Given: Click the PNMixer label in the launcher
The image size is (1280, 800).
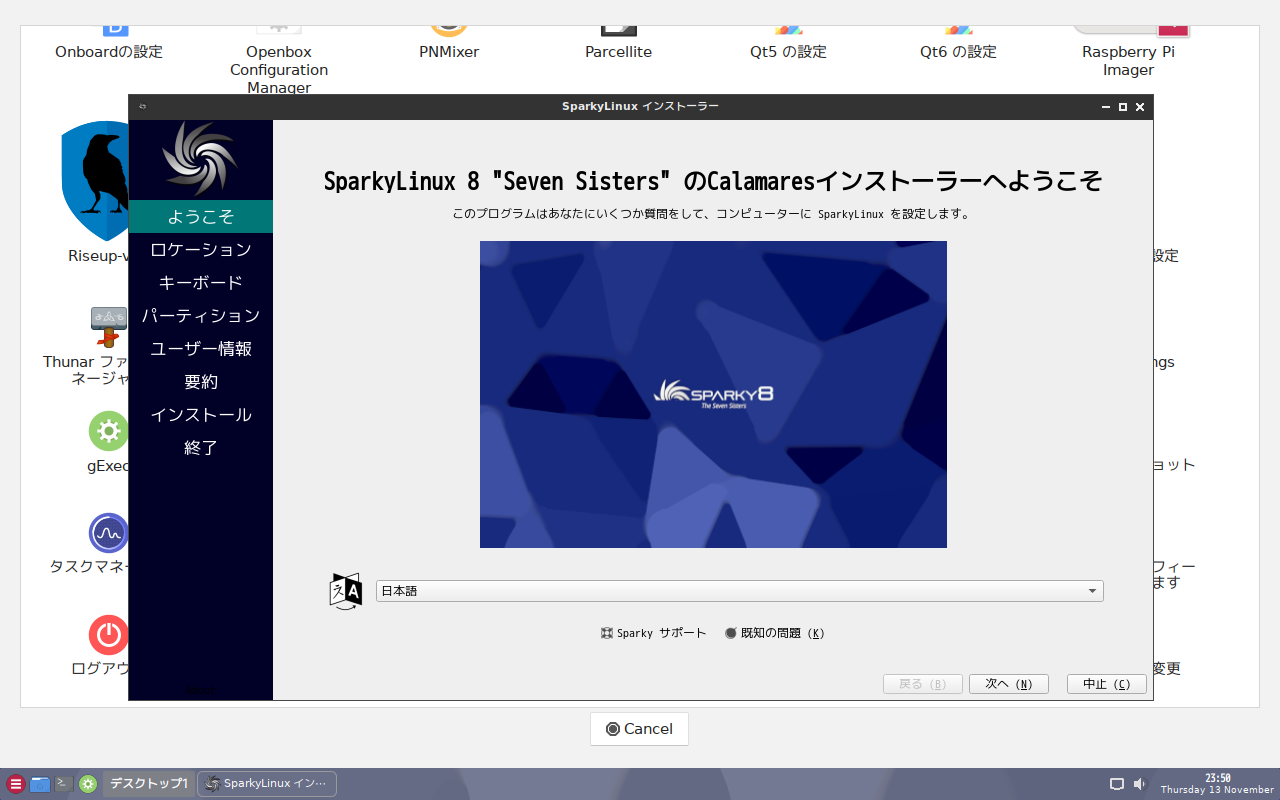Looking at the screenshot, I should 449,52.
